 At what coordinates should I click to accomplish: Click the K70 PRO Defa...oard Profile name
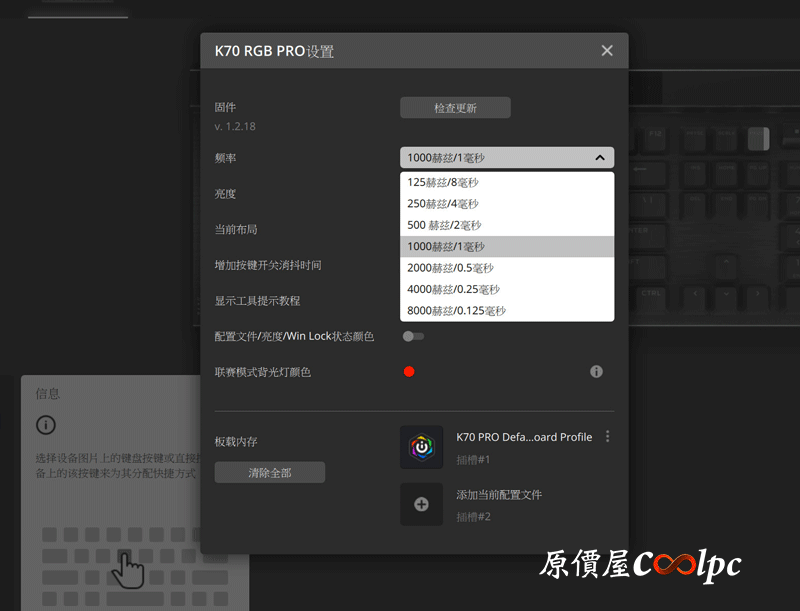pos(524,437)
